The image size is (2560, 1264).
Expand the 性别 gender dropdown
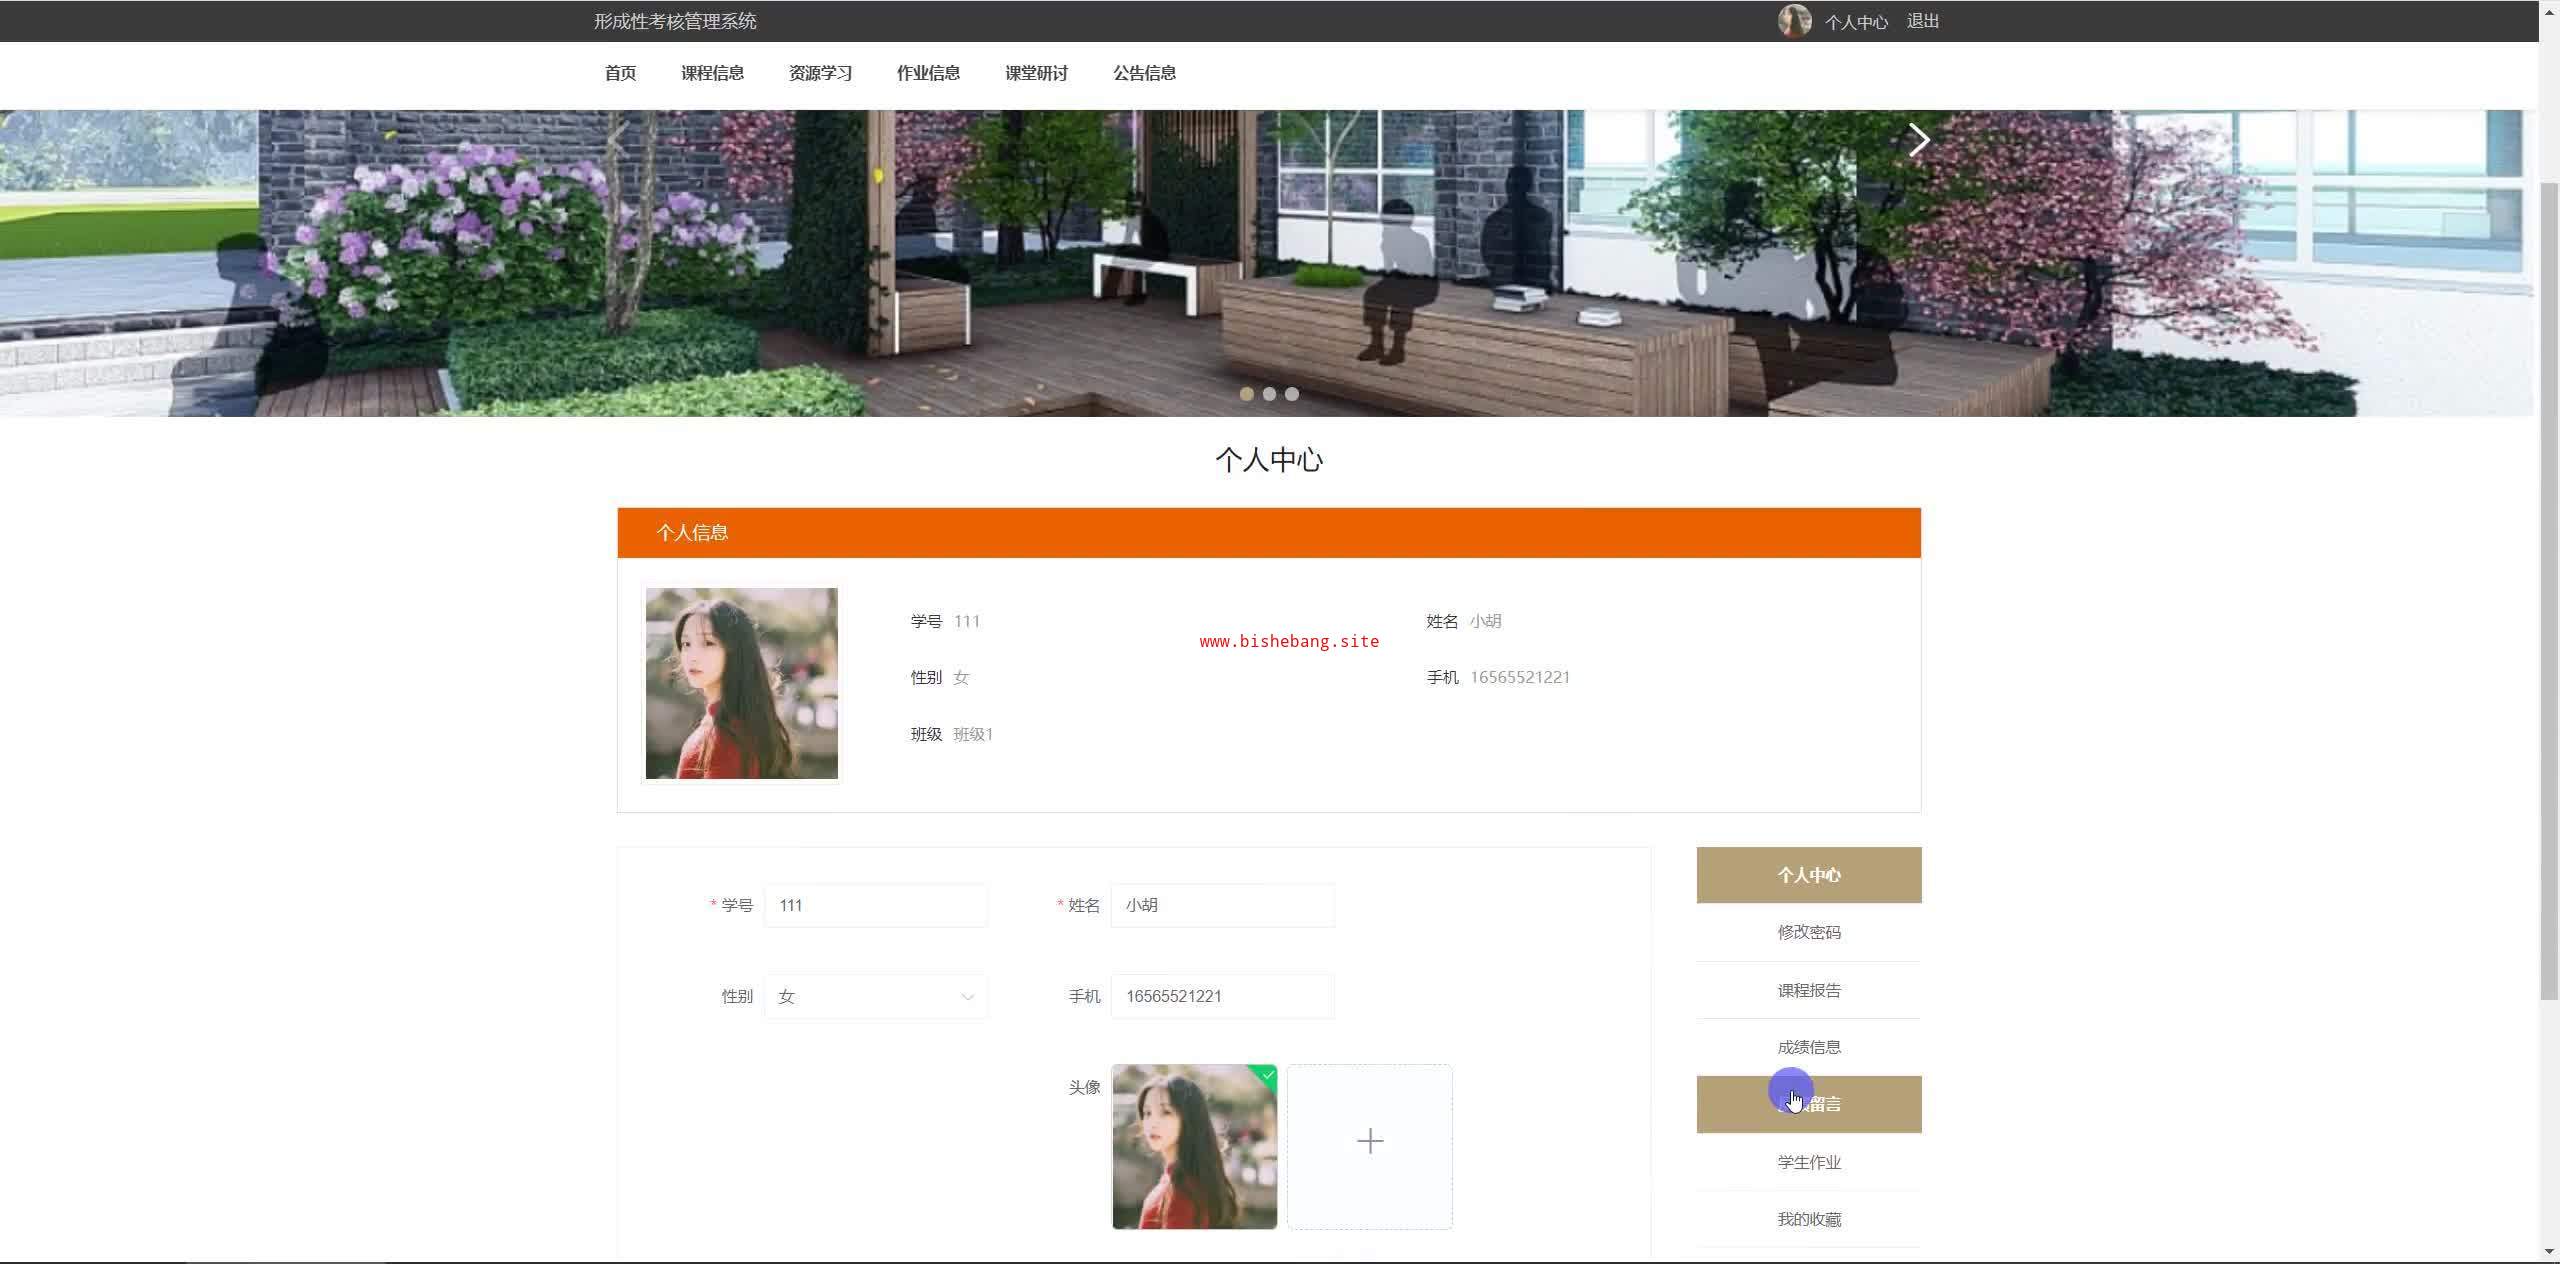[875, 996]
